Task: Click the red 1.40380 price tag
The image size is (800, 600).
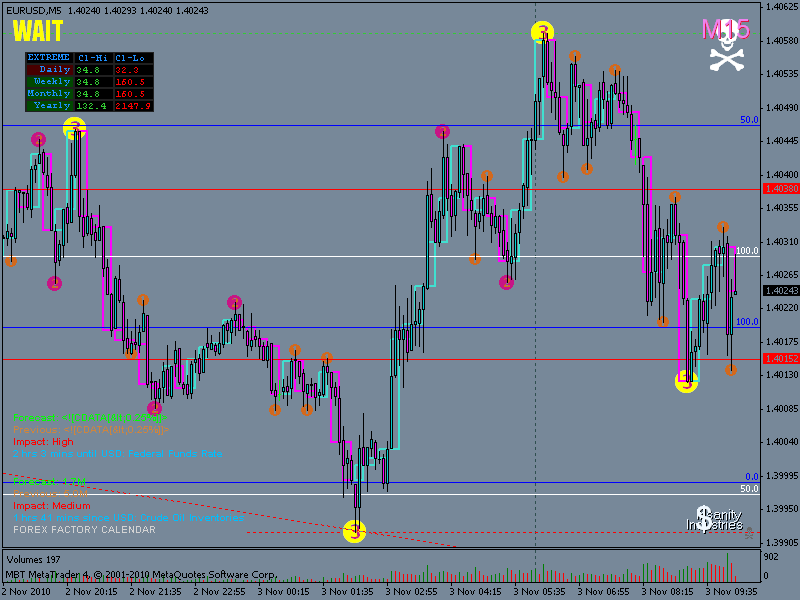Action: pos(781,189)
